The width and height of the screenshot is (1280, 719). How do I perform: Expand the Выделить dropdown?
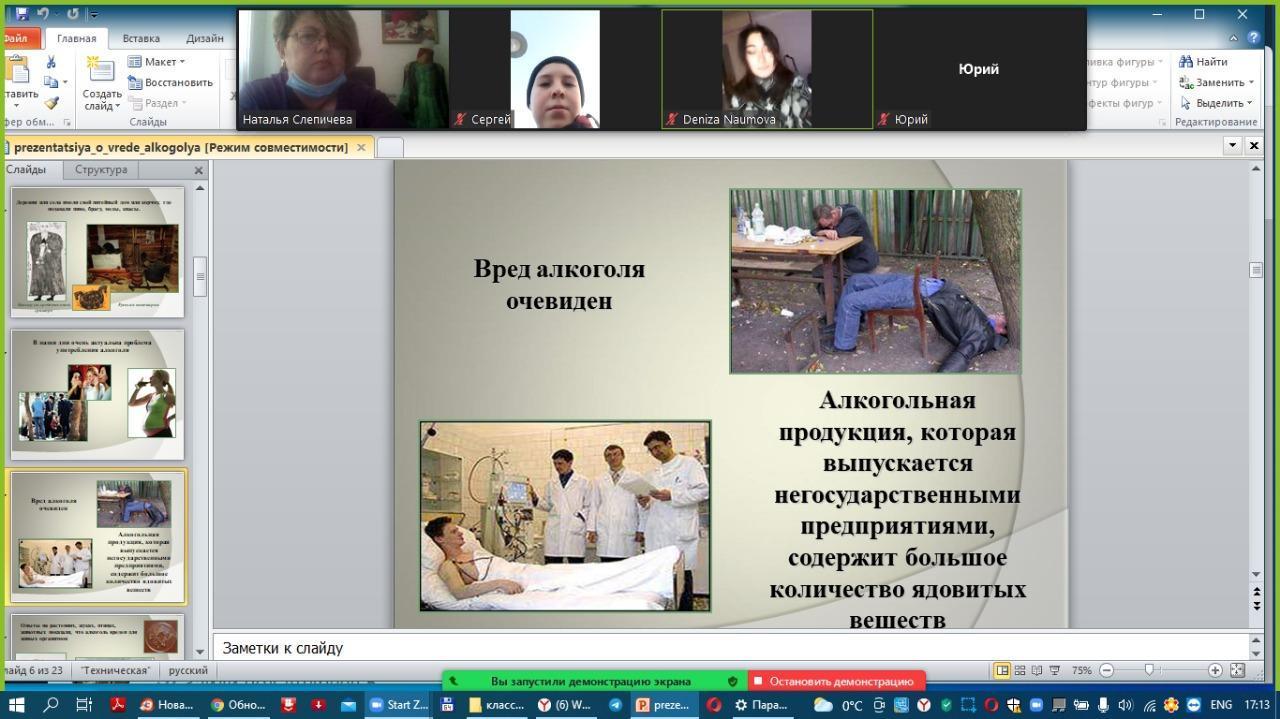pyautogui.click(x=1217, y=103)
